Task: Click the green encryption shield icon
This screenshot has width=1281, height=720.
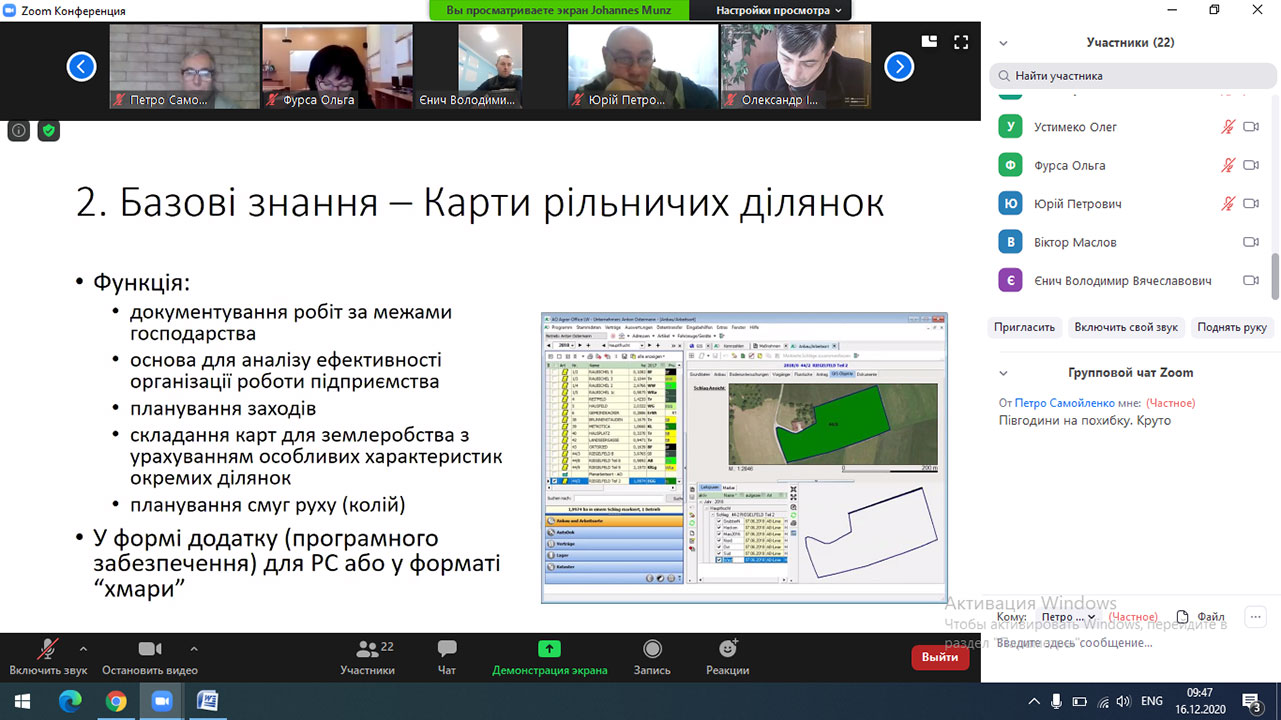Action: tap(49, 130)
